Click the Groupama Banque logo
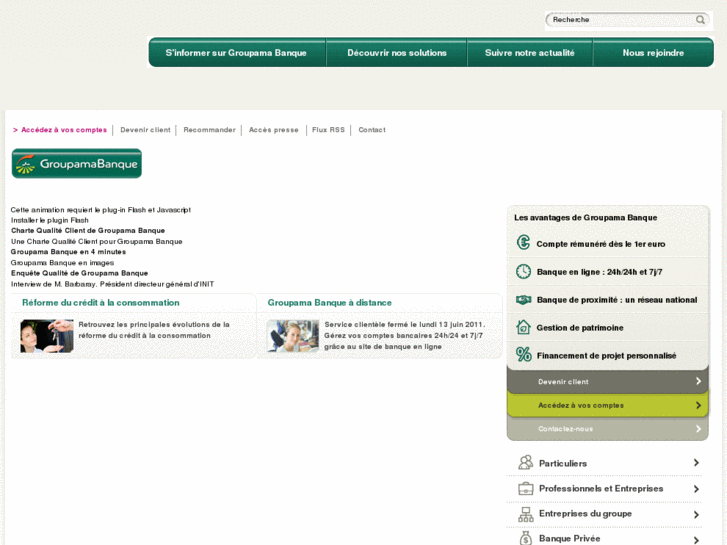 tap(77, 163)
